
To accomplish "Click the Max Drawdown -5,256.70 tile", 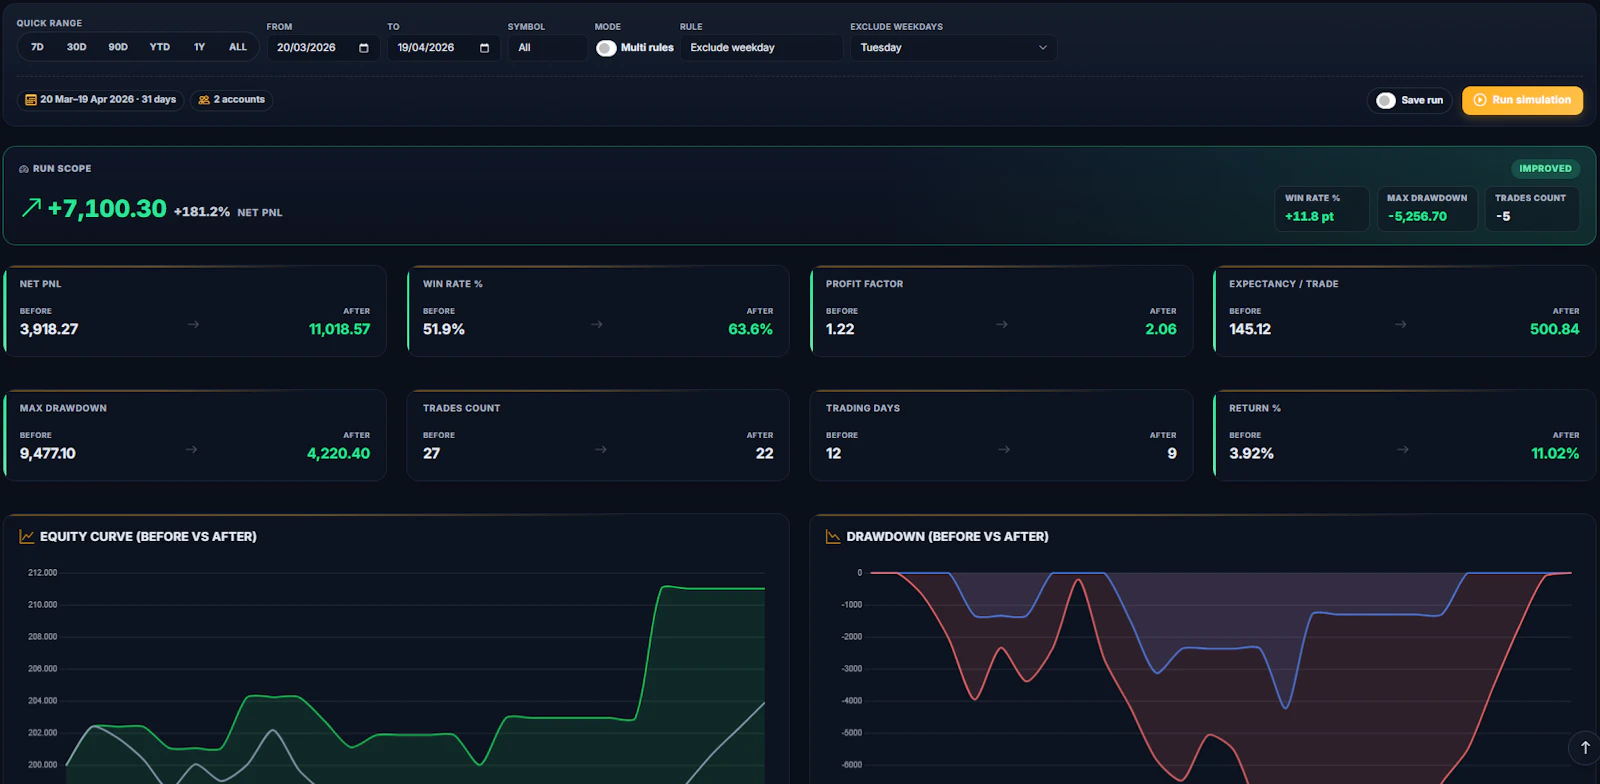I will [1427, 209].
